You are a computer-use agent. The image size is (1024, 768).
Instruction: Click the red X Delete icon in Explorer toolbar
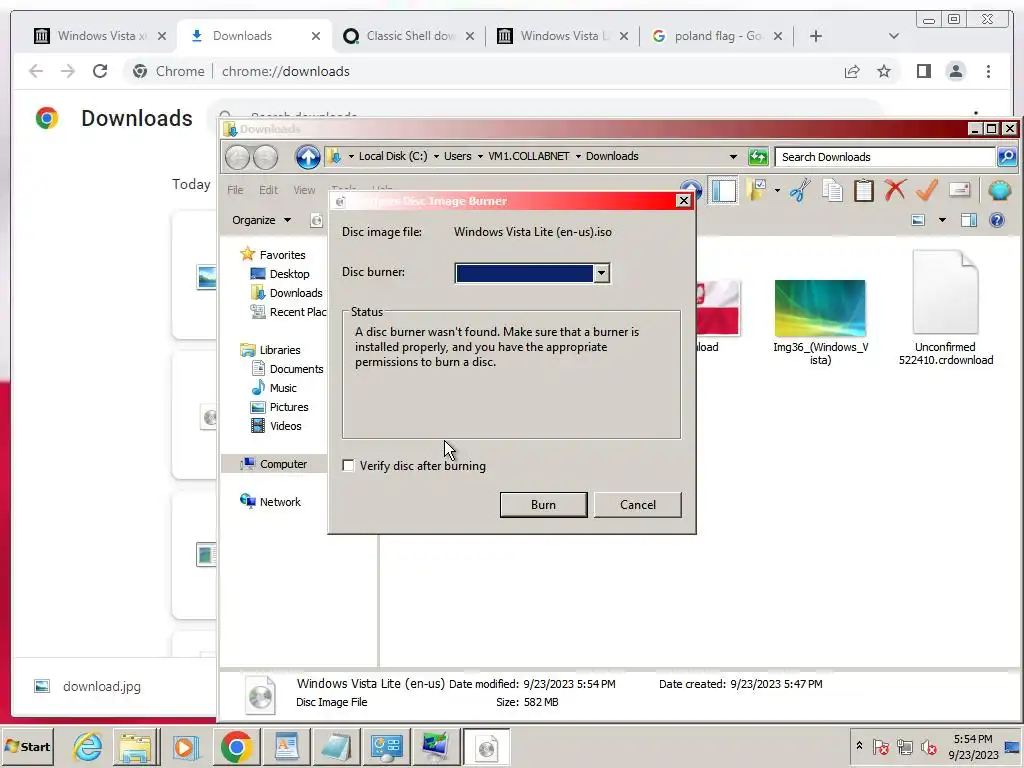(895, 191)
